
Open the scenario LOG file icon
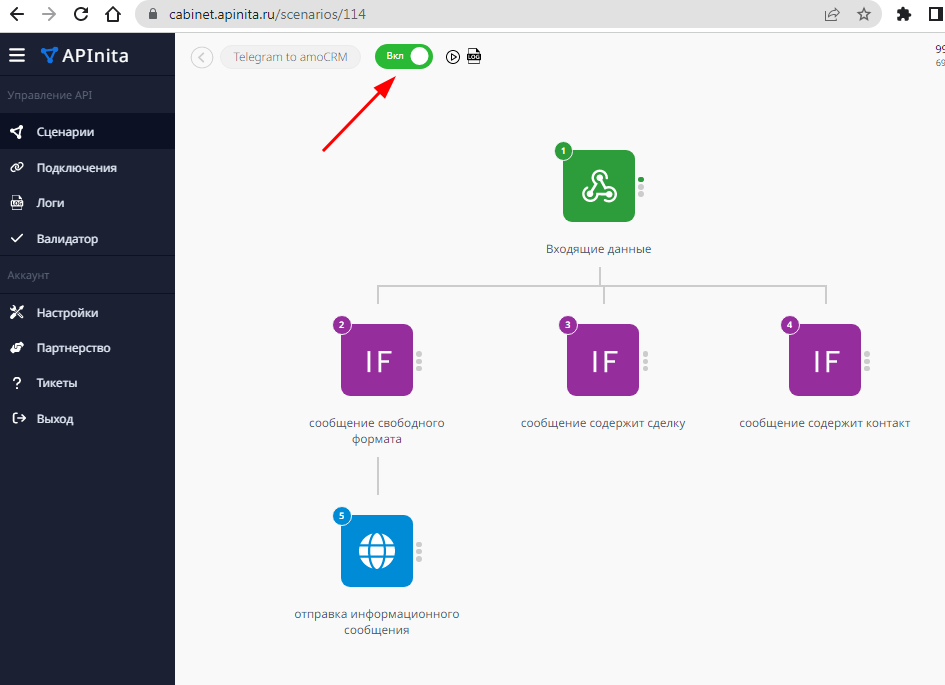click(x=474, y=57)
